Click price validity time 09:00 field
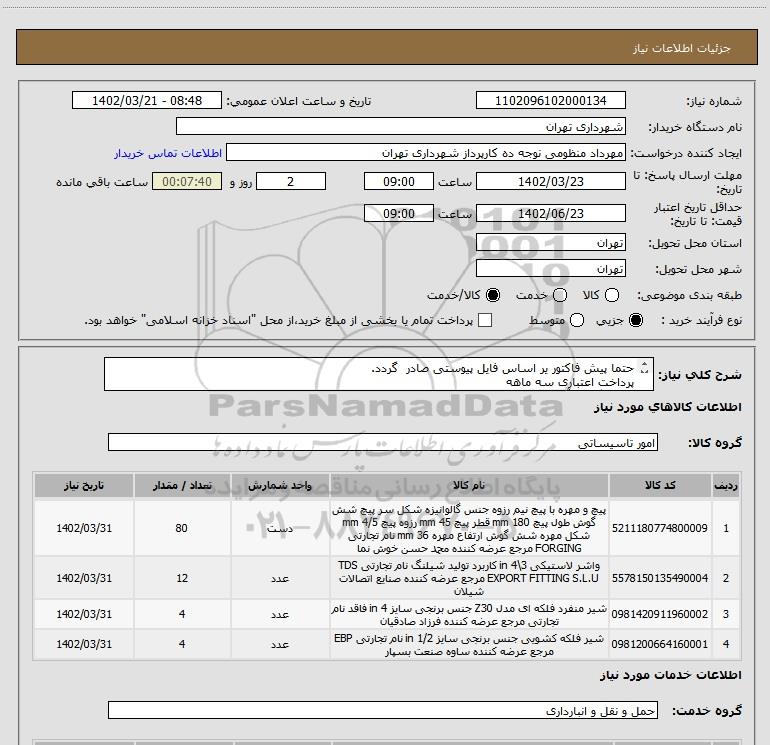Screen dimensions: 770x745 pyautogui.click(x=399, y=213)
